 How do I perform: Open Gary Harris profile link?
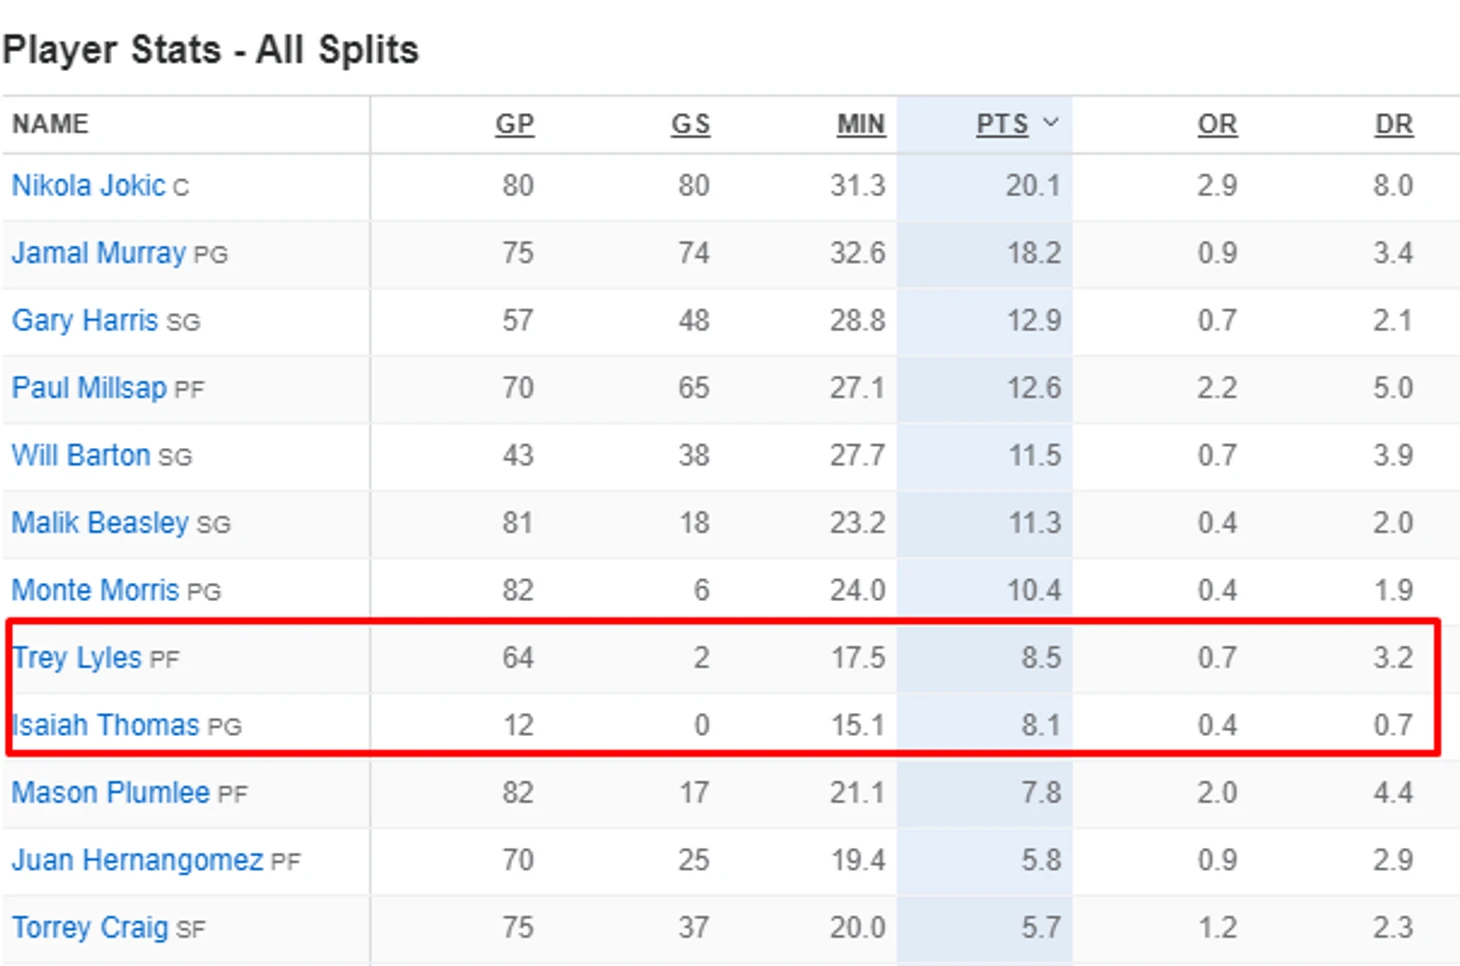[x=84, y=320]
